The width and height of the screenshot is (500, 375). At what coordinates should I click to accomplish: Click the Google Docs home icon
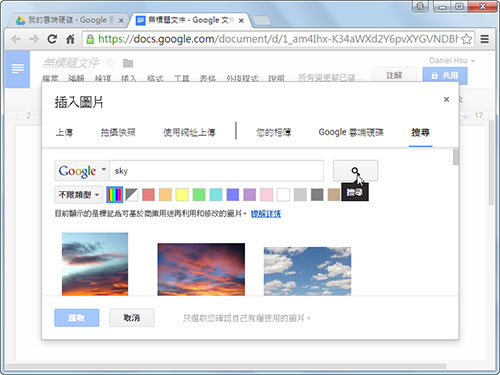click(x=18, y=69)
